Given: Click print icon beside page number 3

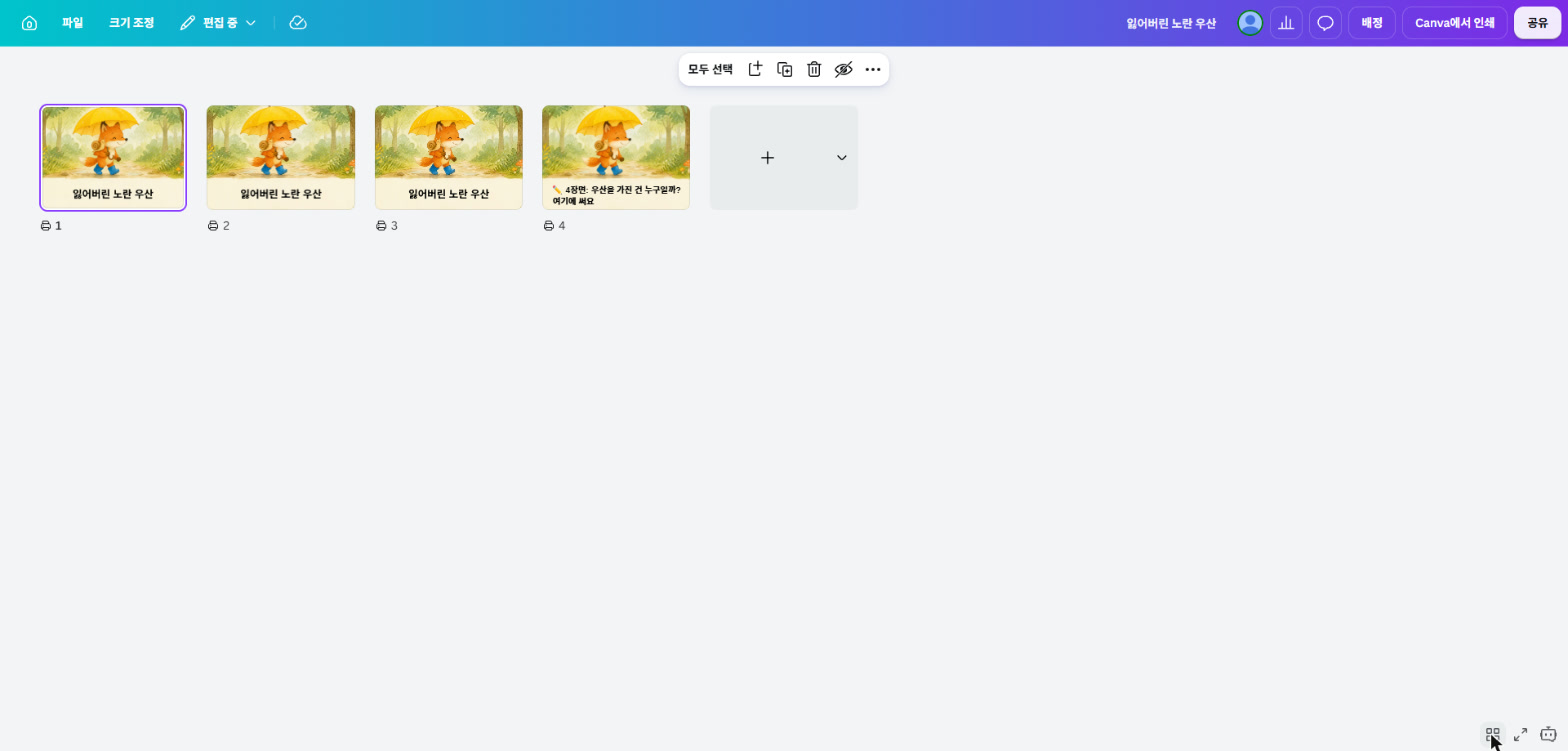Looking at the screenshot, I should tap(381, 226).
